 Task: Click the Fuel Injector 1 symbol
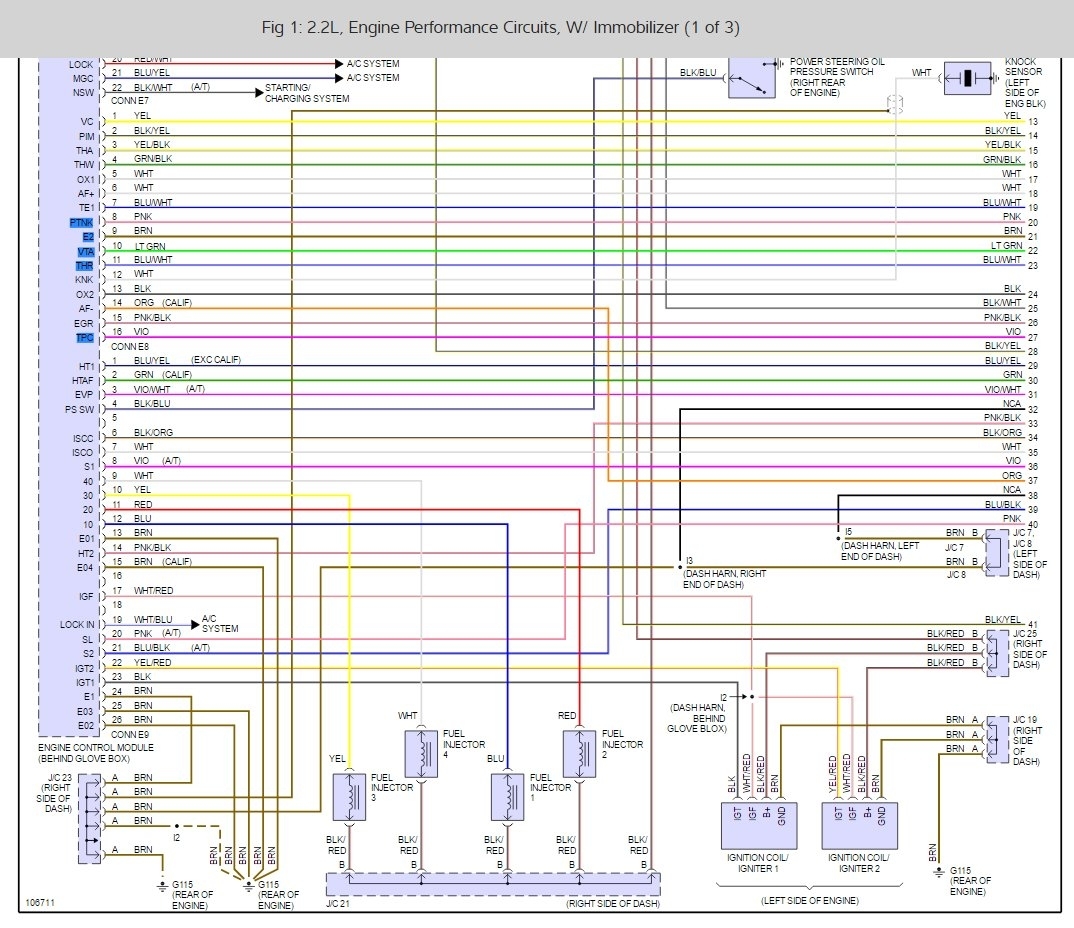click(507, 796)
